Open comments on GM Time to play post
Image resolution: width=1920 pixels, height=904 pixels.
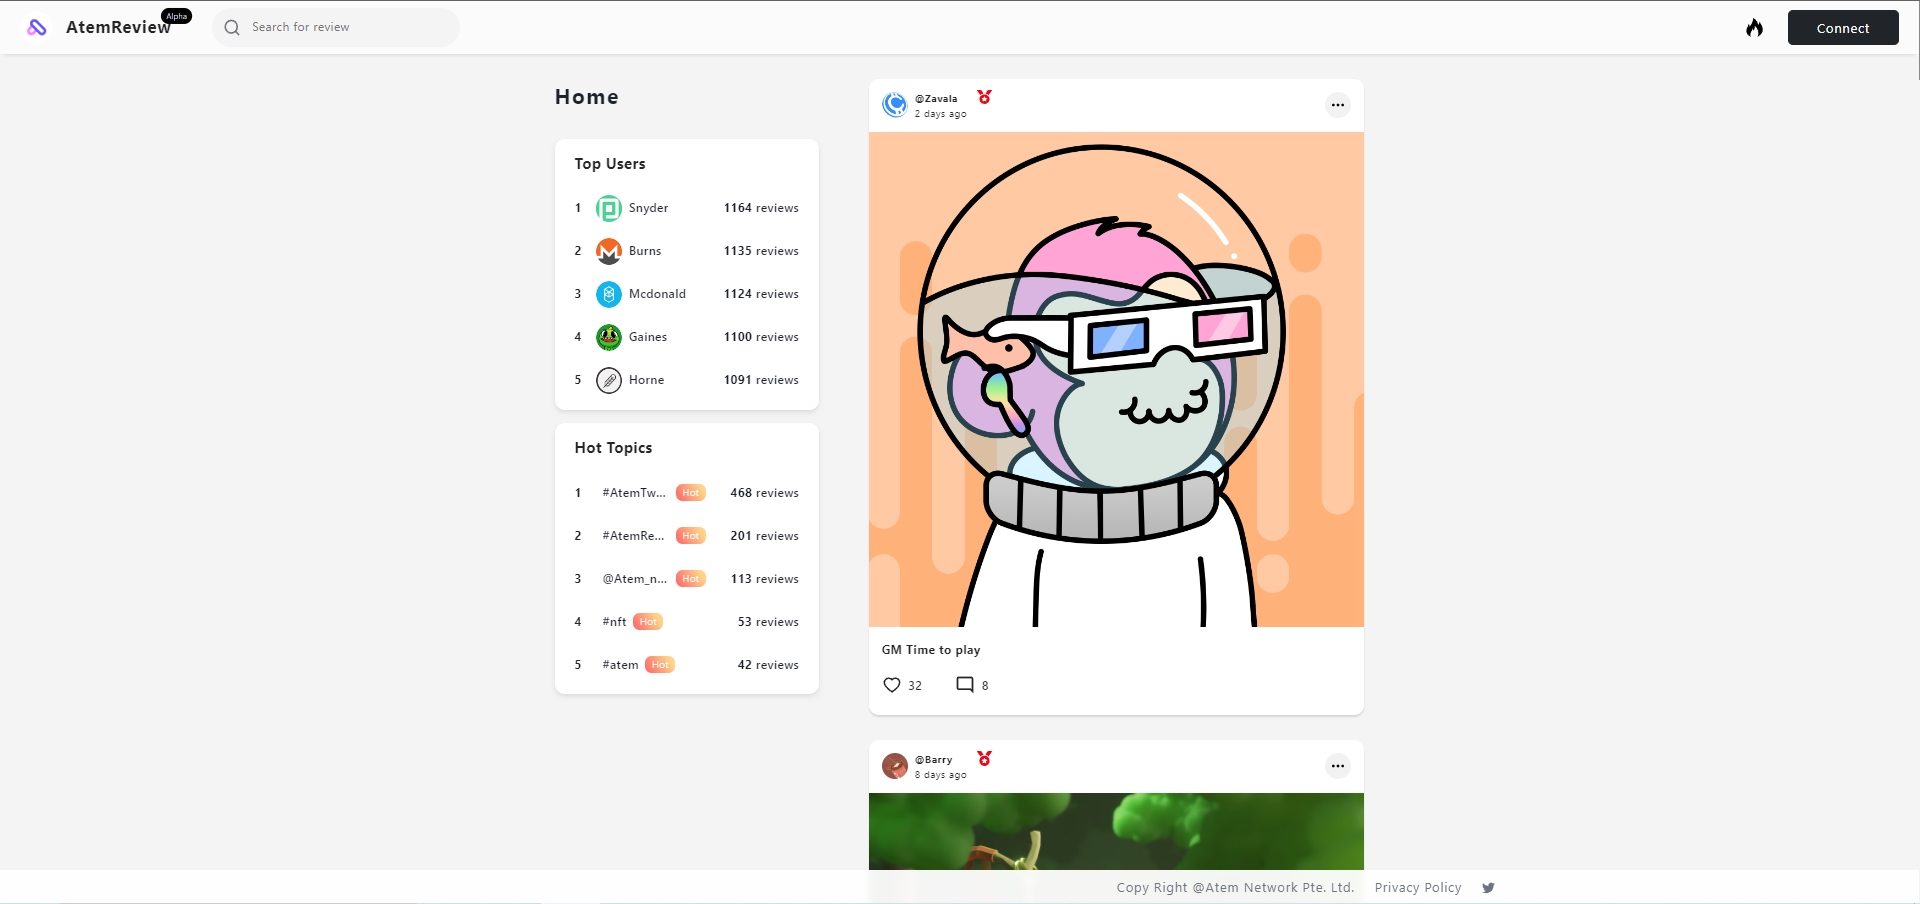[x=965, y=685]
